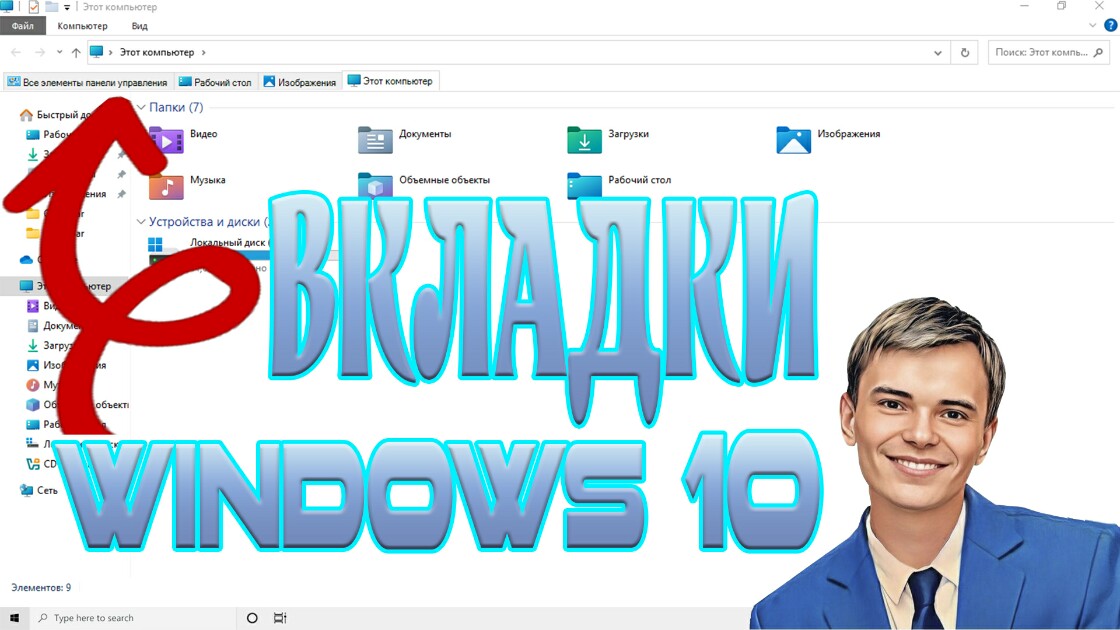1120x630 pixels.
Task: Select the local disk icon in sidebar
Action: (33, 444)
